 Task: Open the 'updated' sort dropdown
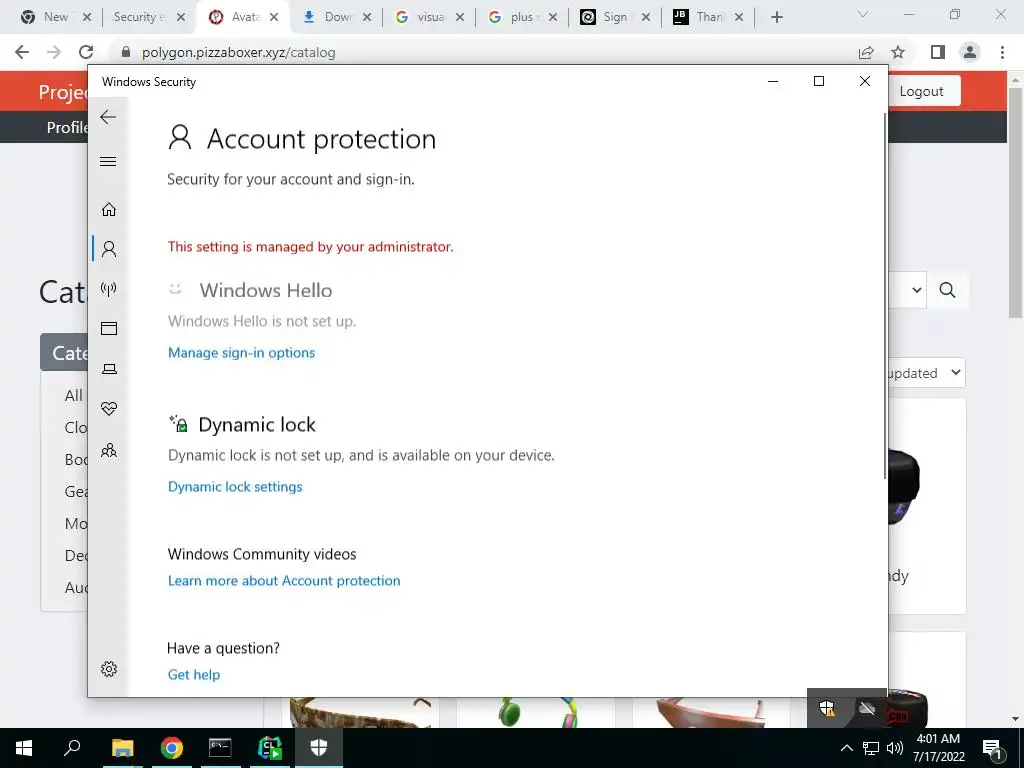[x=925, y=373]
